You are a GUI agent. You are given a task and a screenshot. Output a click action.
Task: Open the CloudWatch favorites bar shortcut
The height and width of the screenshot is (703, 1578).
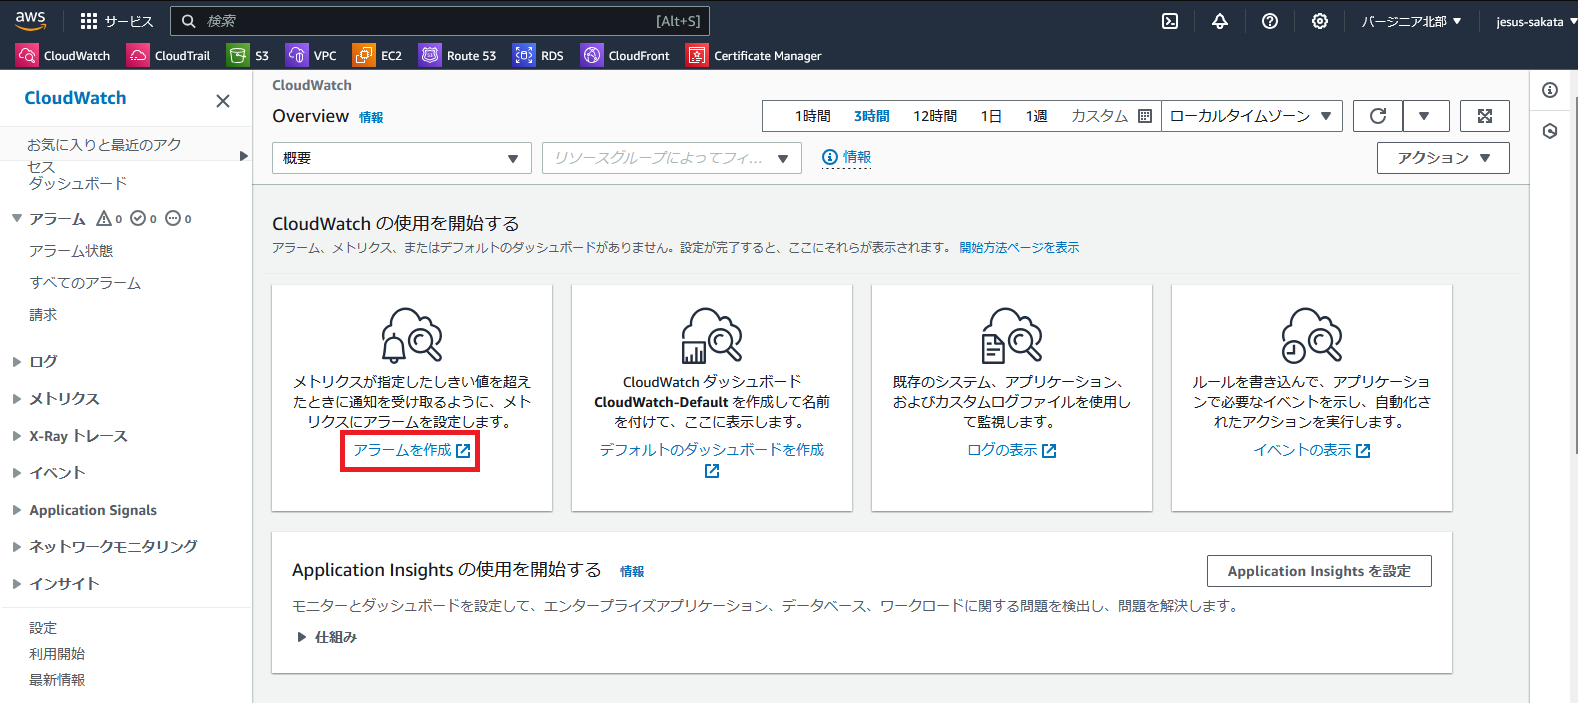[64, 56]
